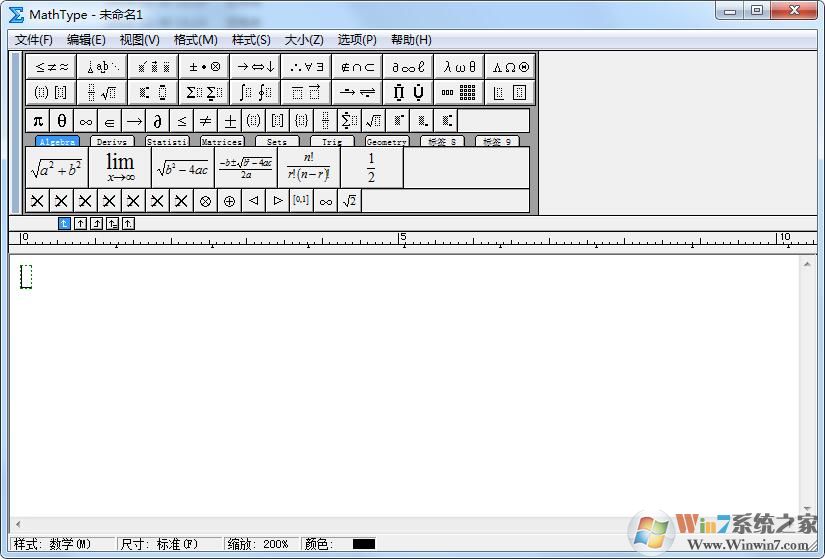Open the 格式(M) menu
Screen dimensions: 825x559
(195, 40)
